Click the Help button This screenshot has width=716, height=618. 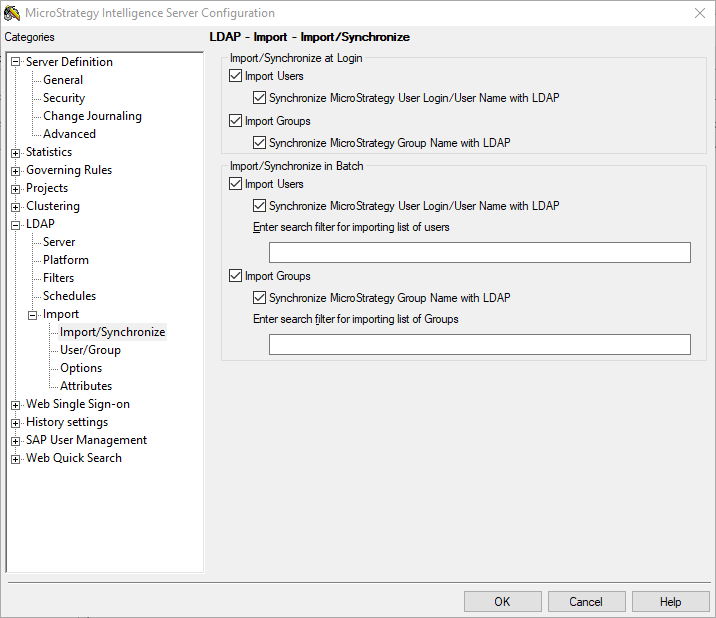tap(671, 602)
